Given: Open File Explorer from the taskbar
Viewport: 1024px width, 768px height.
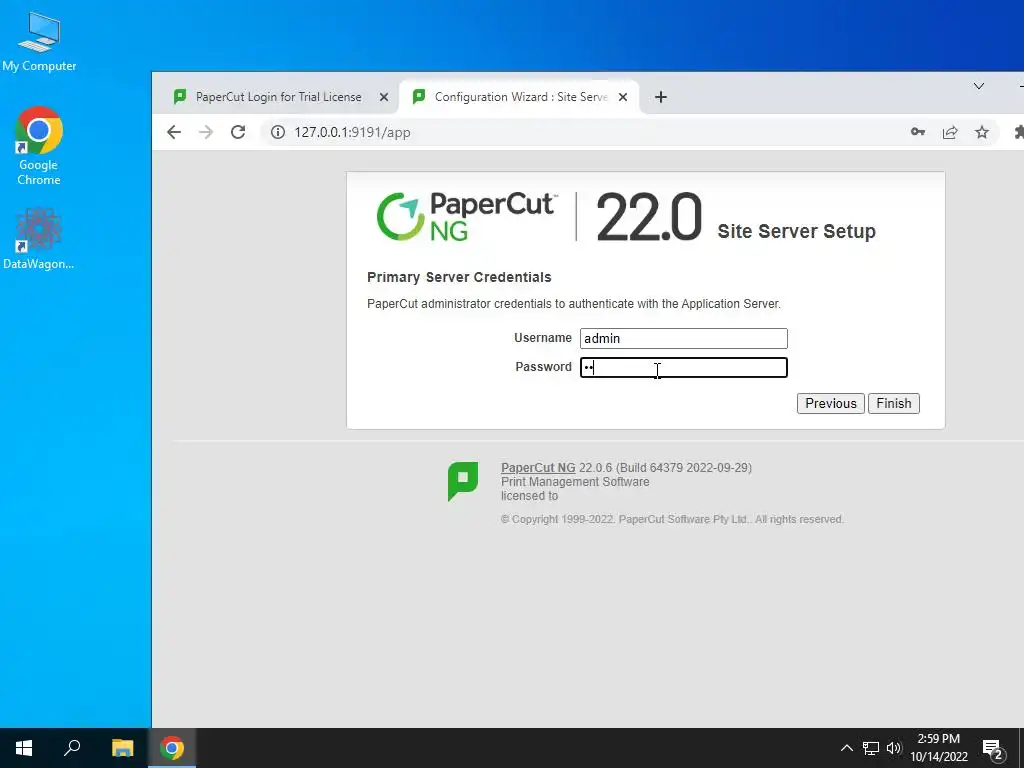Looking at the screenshot, I should pyautogui.click(x=122, y=748).
